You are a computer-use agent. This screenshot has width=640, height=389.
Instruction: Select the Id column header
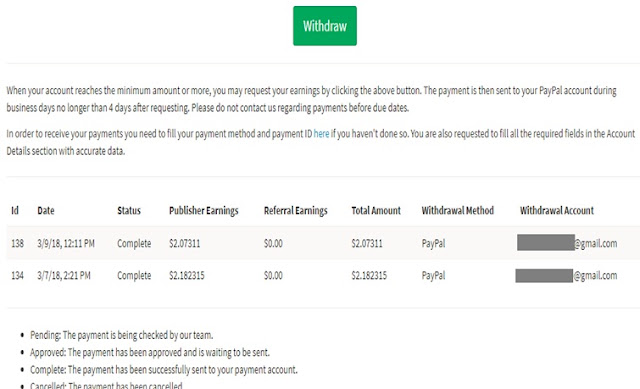tap(15, 211)
